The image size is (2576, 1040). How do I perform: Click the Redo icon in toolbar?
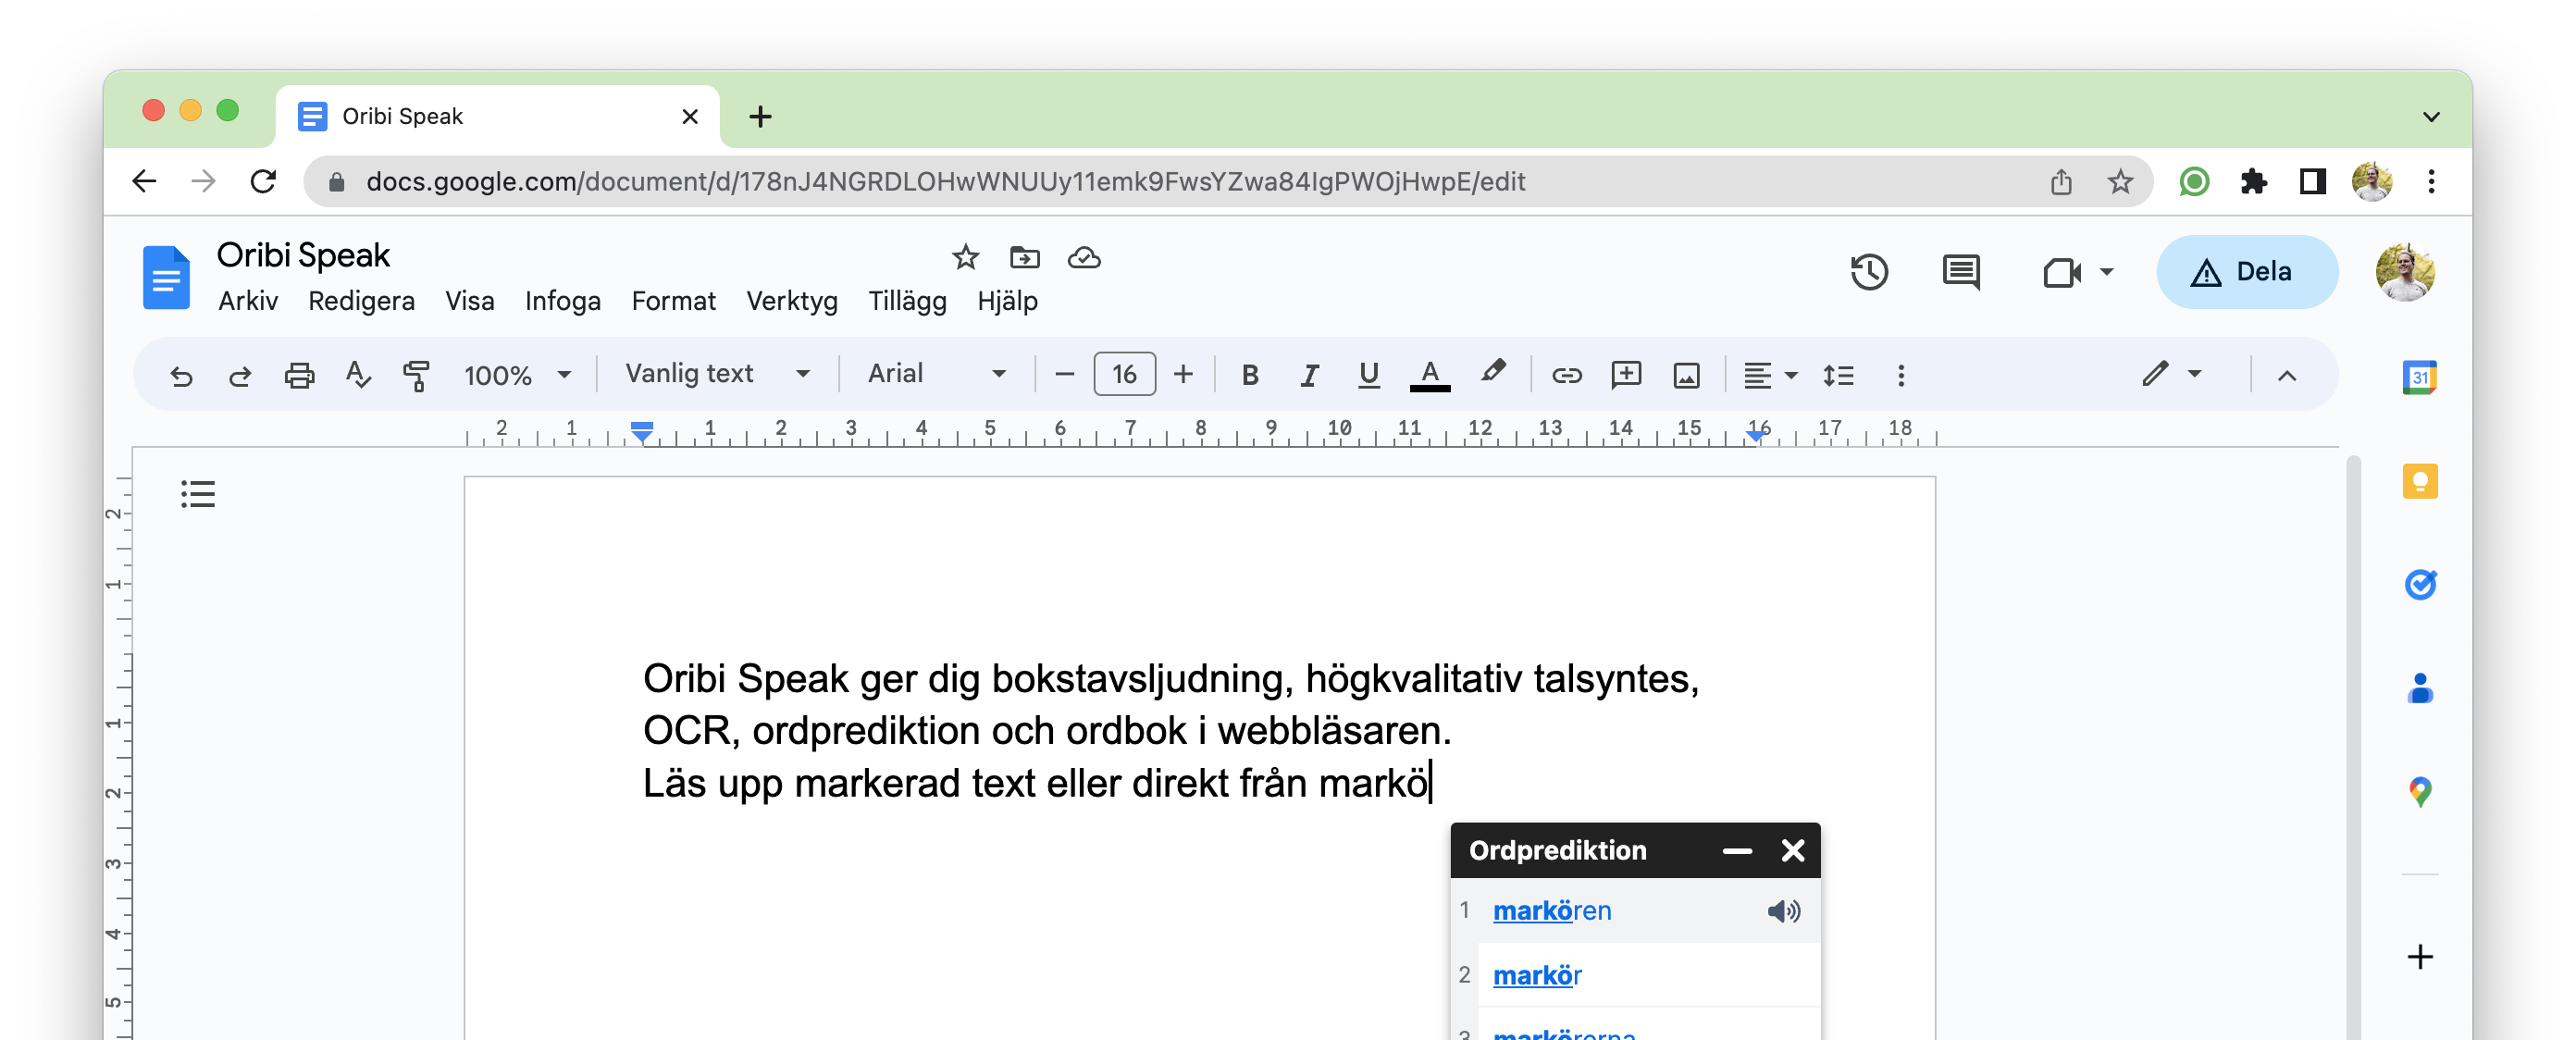pos(240,376)
